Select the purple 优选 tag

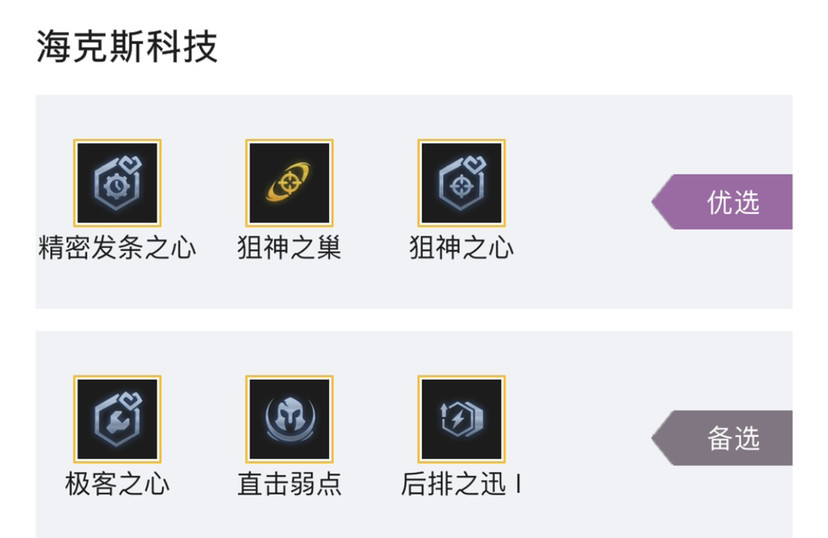pyautogui.click(x=722, y=202)
